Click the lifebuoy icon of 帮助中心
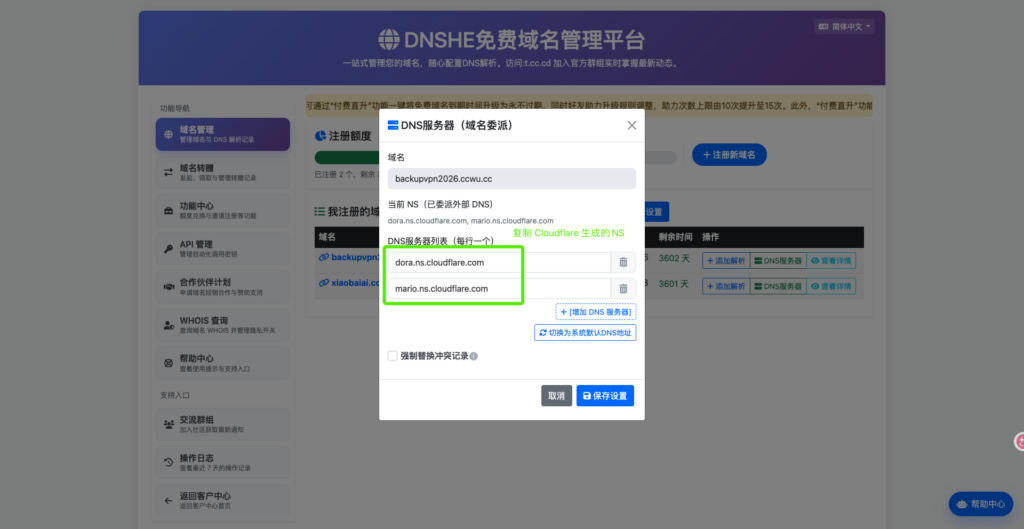 coord(168,363)
